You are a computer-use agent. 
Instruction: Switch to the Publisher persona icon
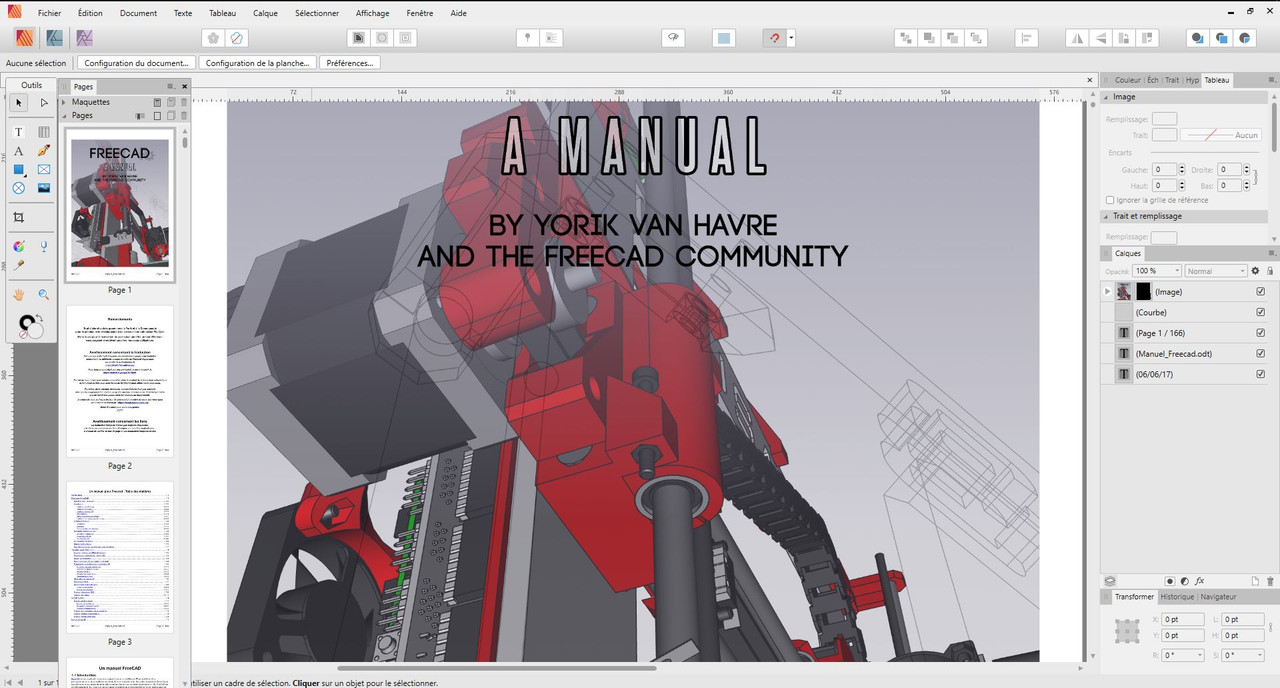coord(24,38)
